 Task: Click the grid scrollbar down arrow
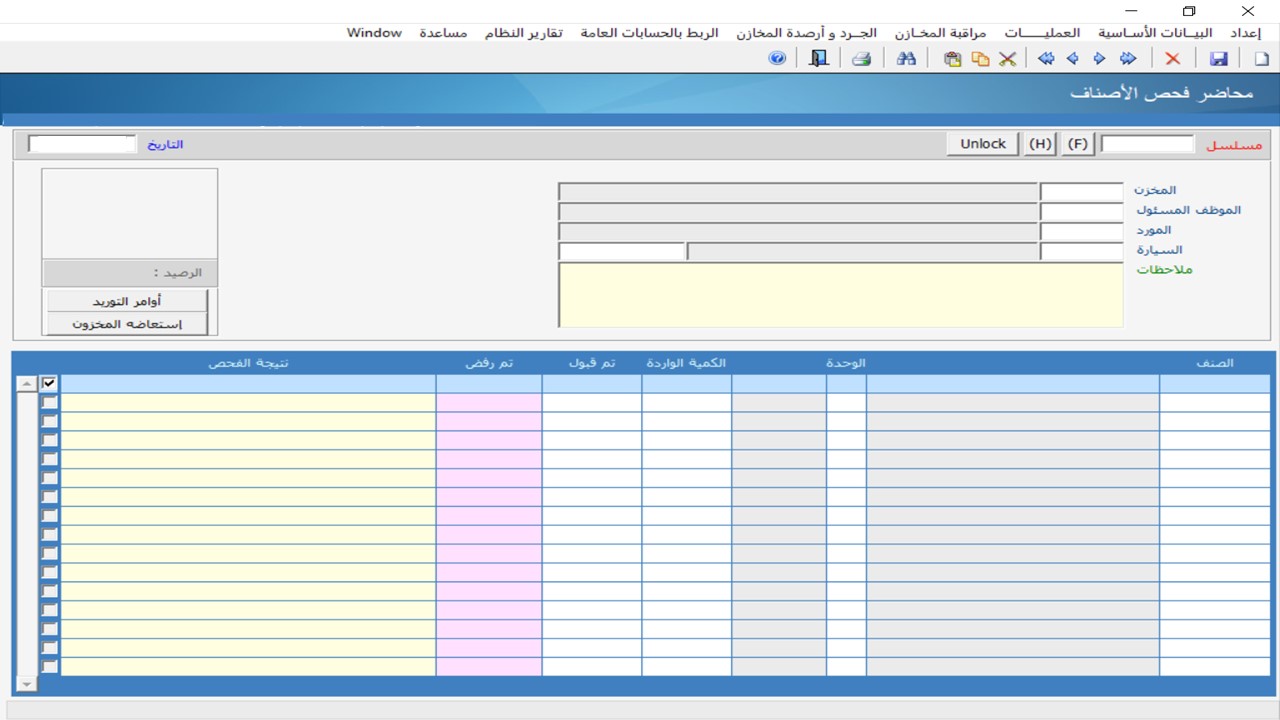(x=27, y=684)
